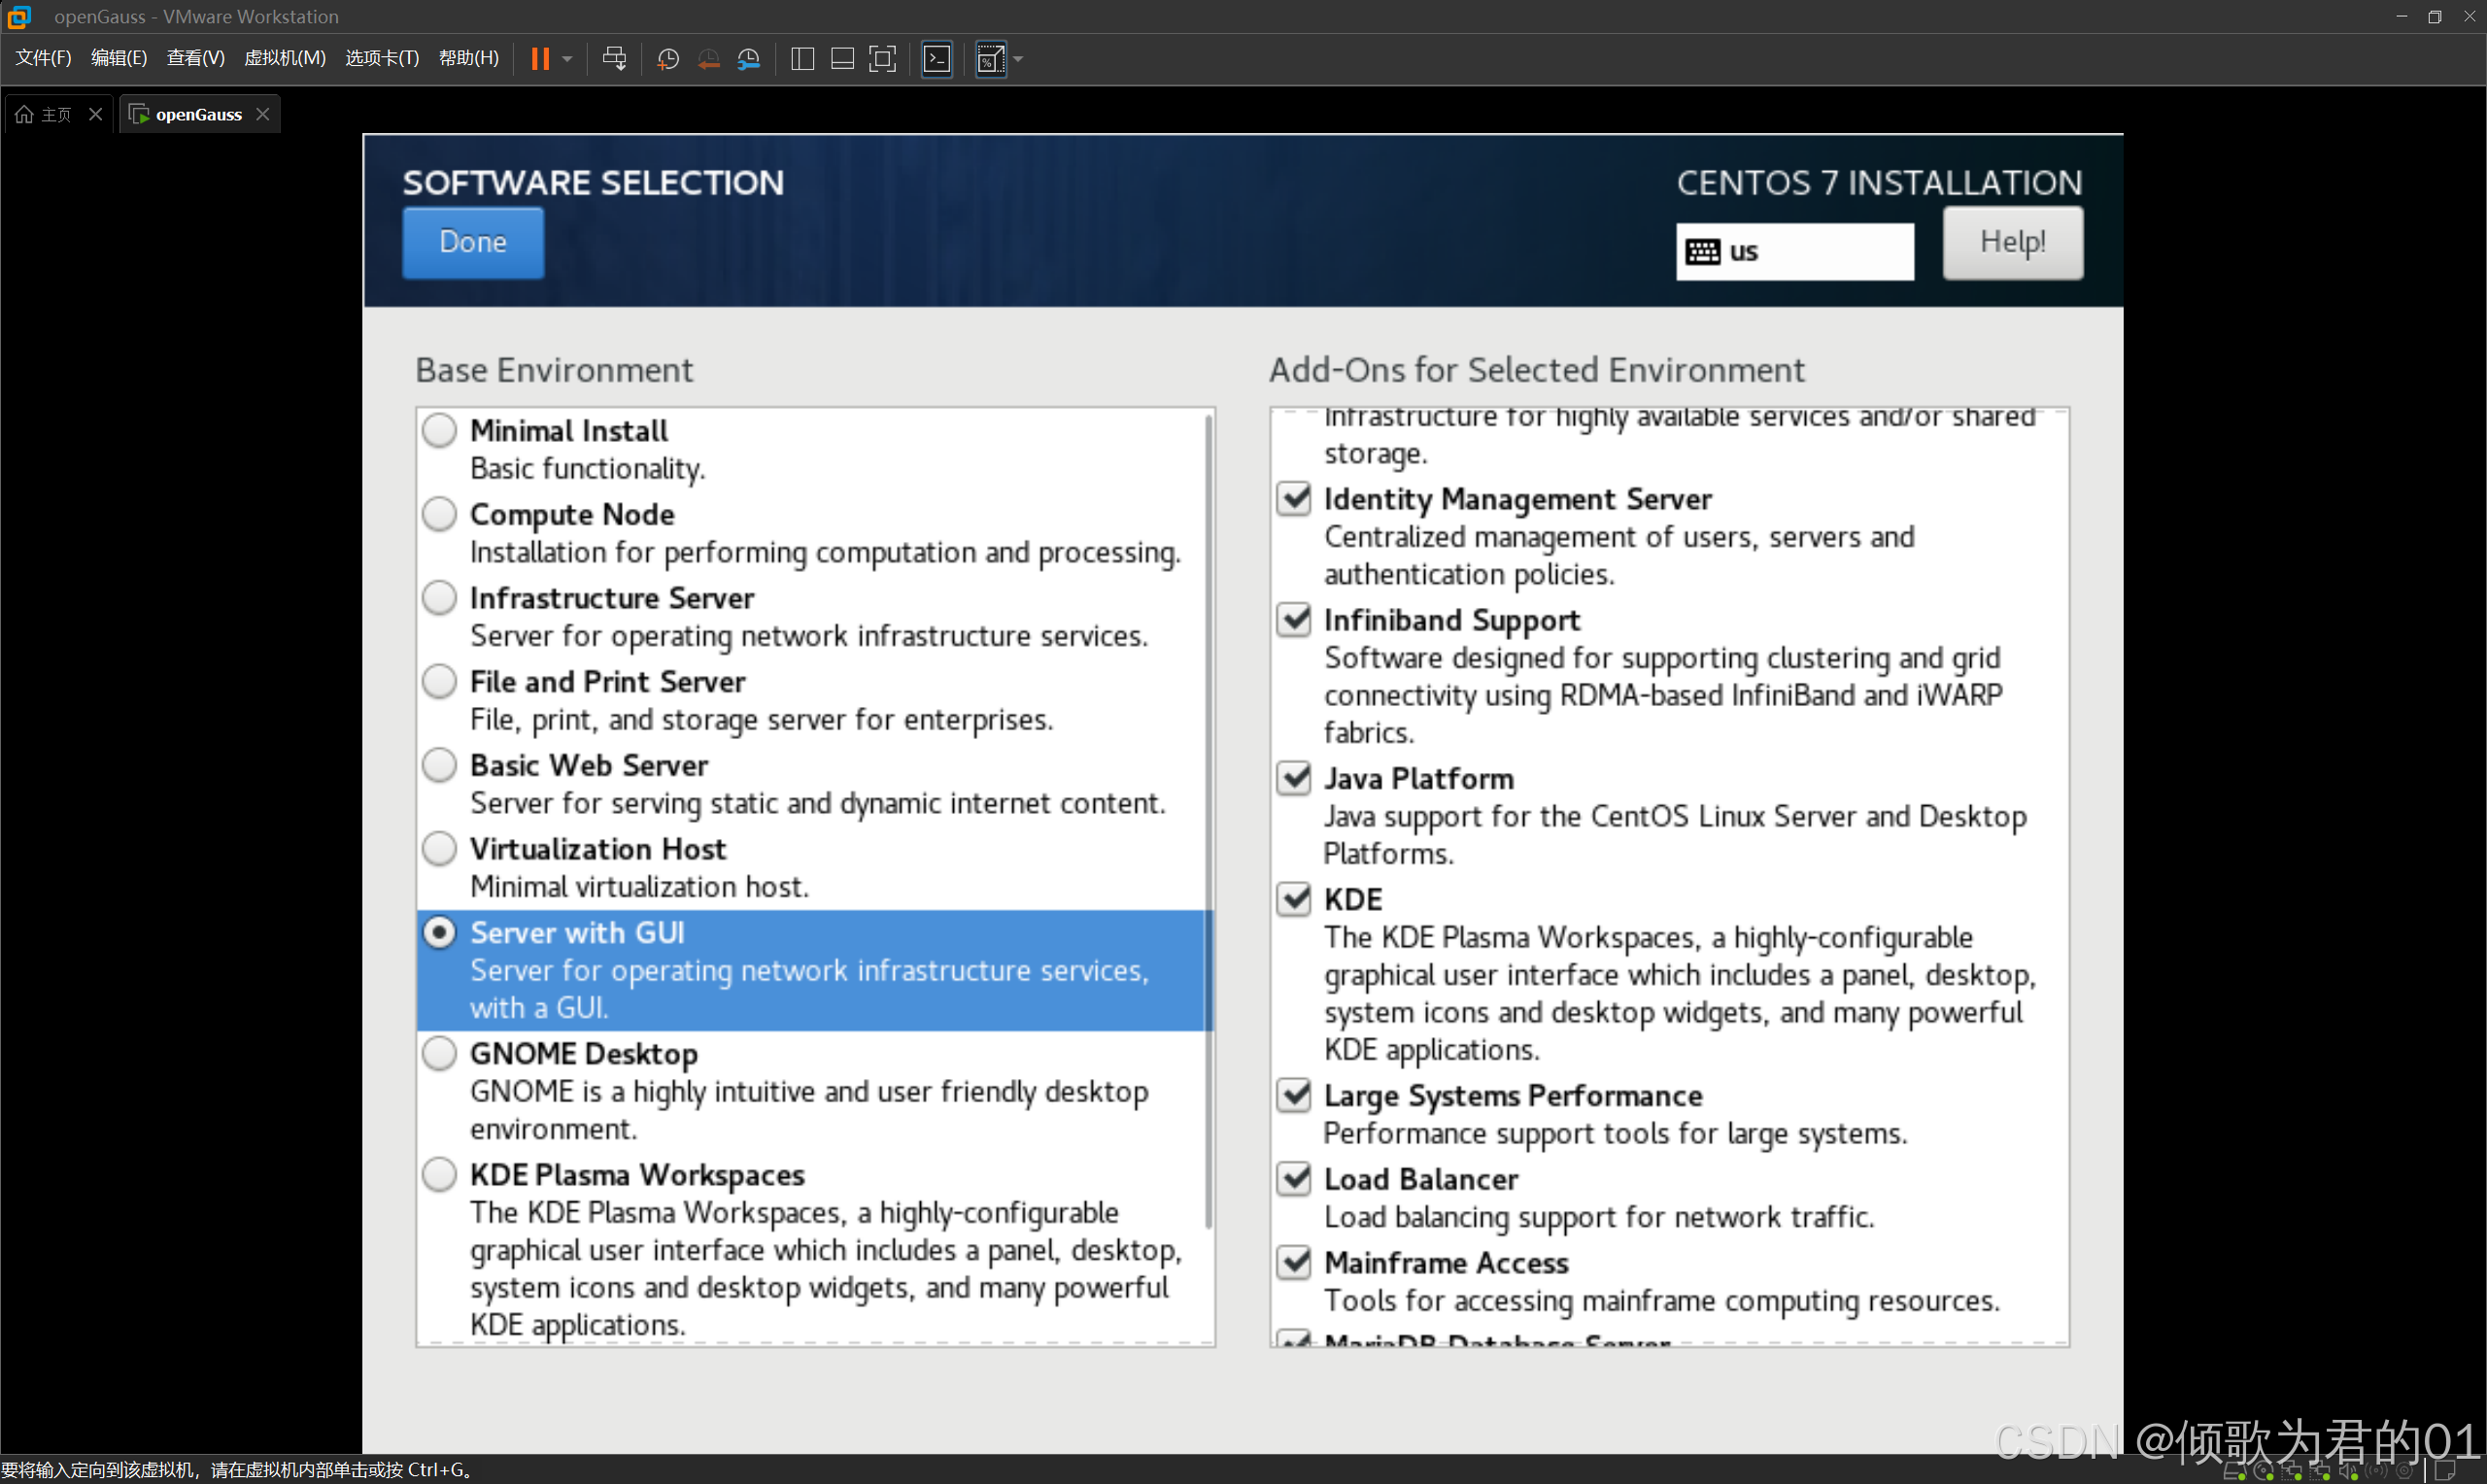Screen dimensions: 2487x1484
Task: Revert to snapshot using orange arrow clock icon
Action: pos(708,59)
